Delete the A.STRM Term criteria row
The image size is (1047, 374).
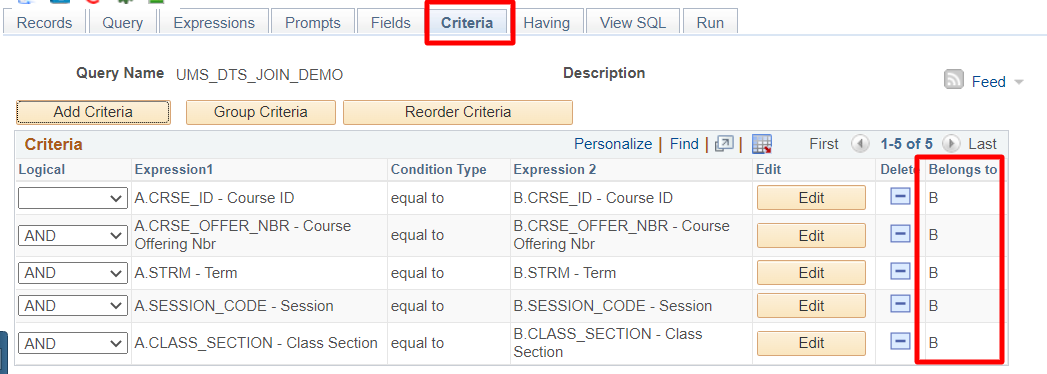(901, 272)
